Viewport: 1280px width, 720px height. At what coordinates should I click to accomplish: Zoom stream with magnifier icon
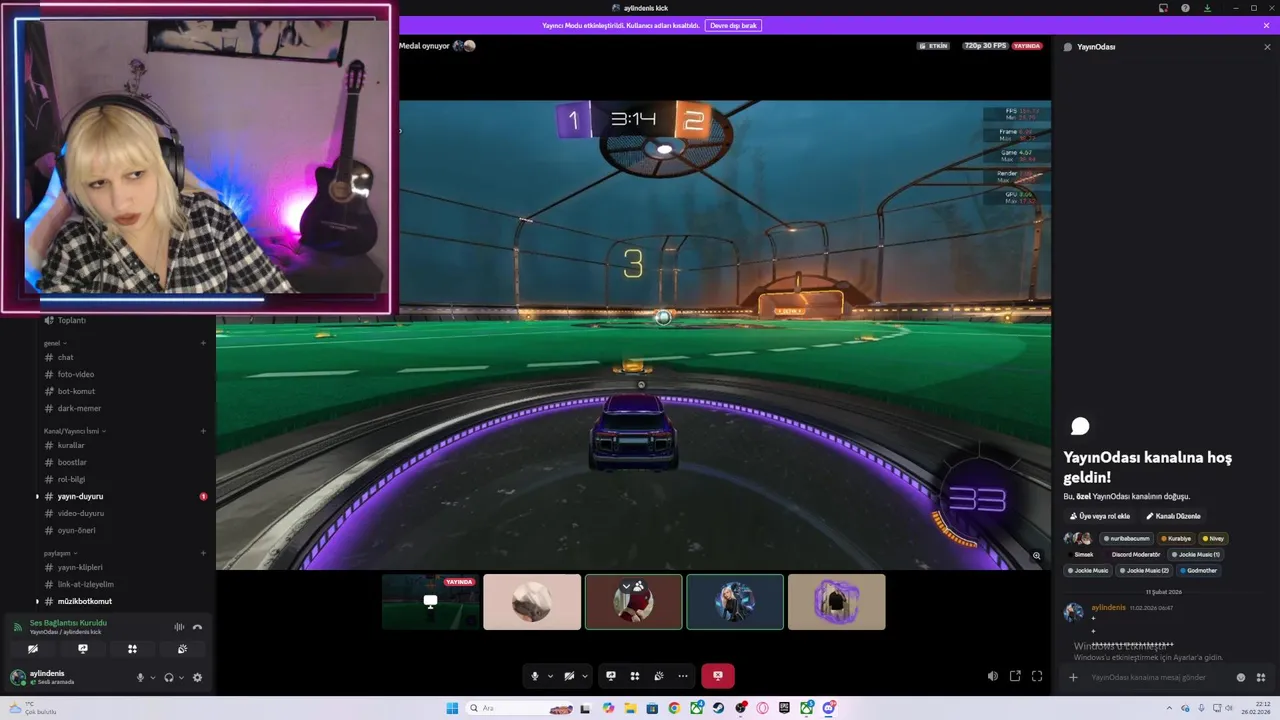(x=1037, y=555)
